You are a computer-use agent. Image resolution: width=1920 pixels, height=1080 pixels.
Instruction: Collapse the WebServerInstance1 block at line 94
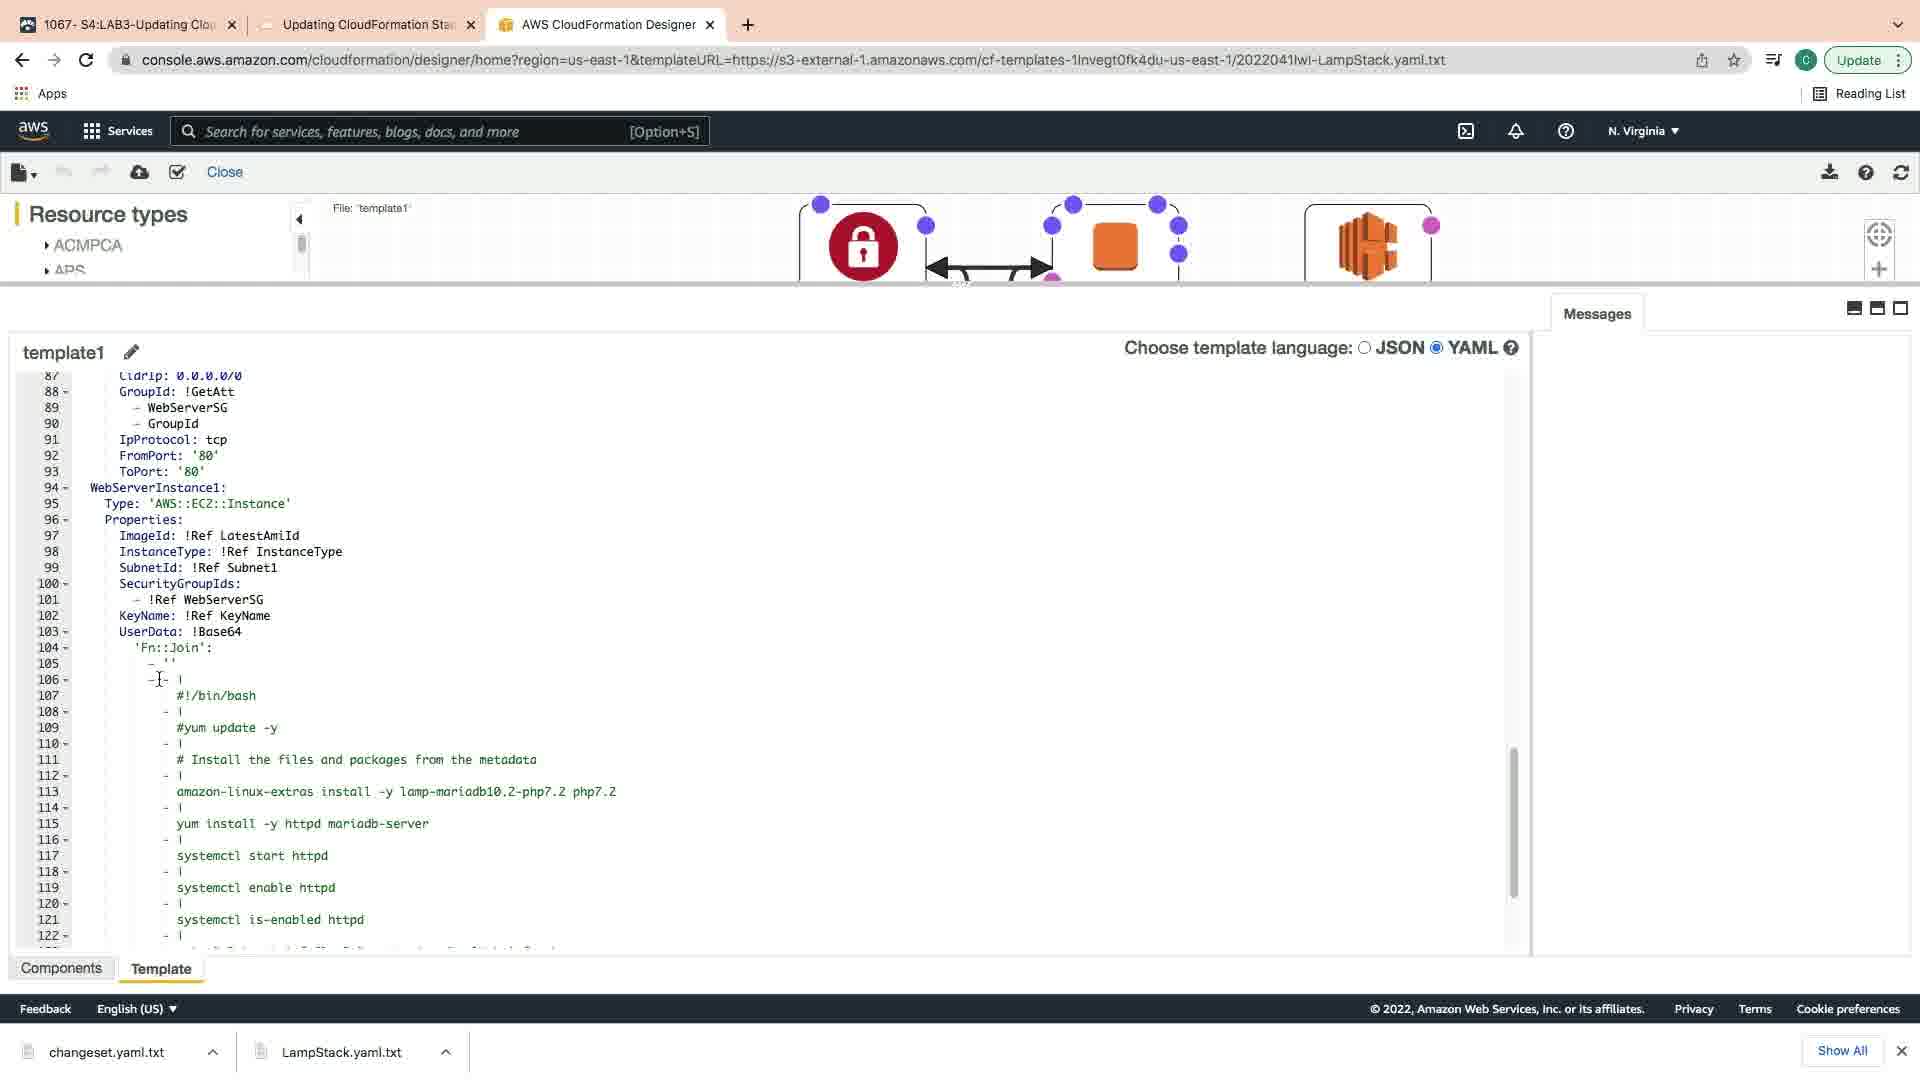pos(66,488)
